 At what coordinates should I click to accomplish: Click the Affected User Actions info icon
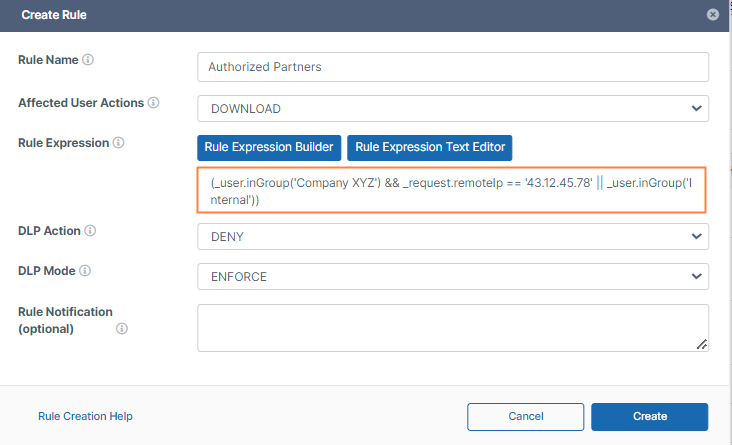click(153, 103)
